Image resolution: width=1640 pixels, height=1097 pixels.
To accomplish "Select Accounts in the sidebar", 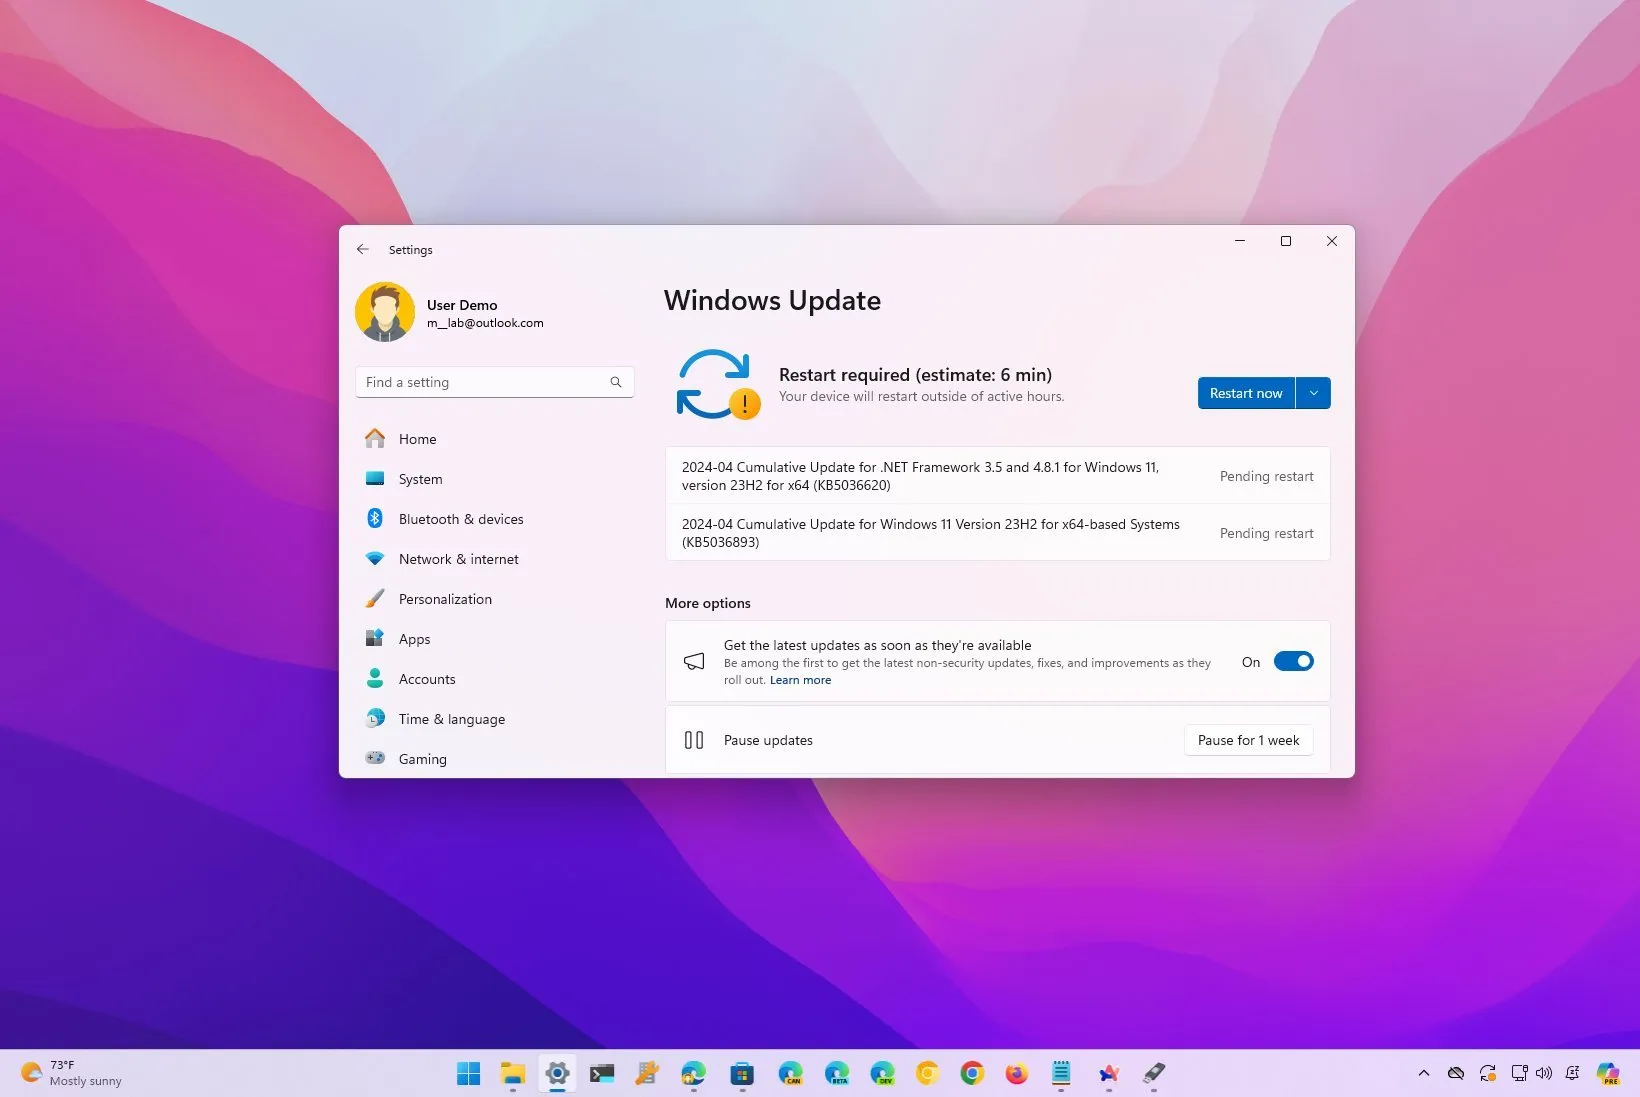I will click(427, 679).
